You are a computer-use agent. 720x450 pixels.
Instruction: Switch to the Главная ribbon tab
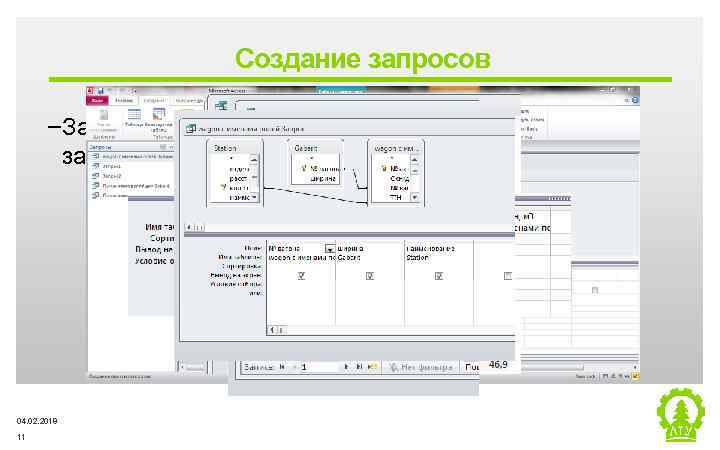click(124, 101)
